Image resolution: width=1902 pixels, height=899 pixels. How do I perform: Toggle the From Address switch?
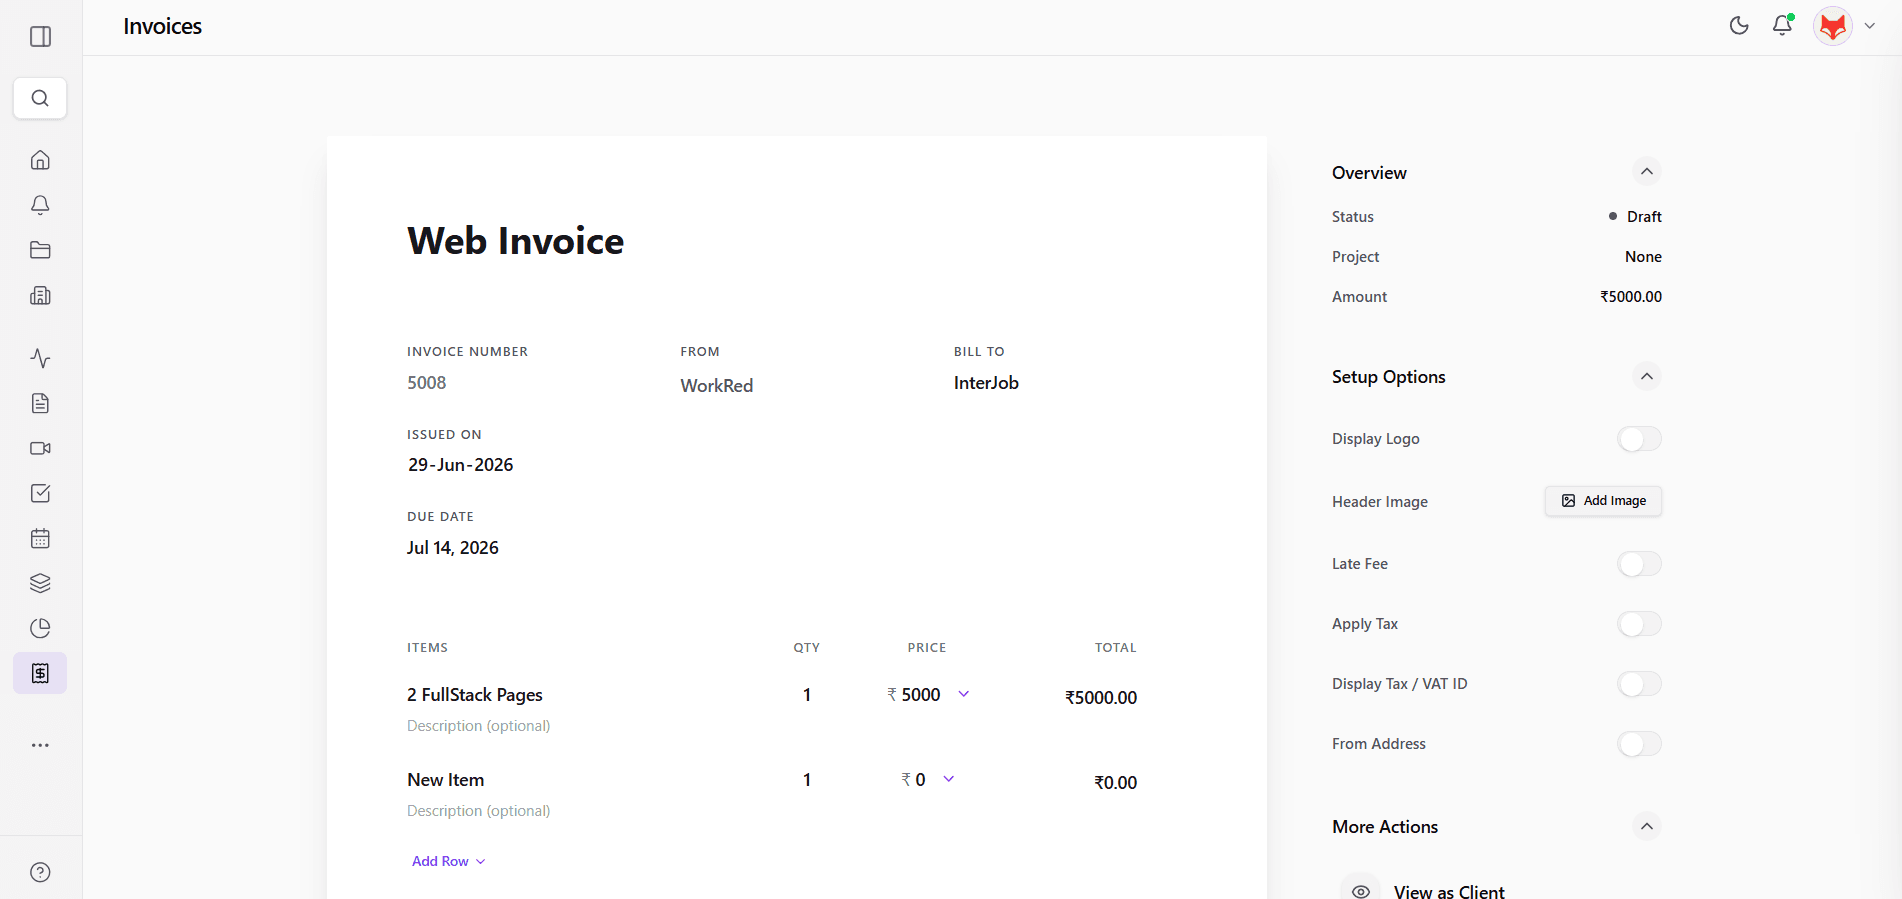pos(1639,744)
